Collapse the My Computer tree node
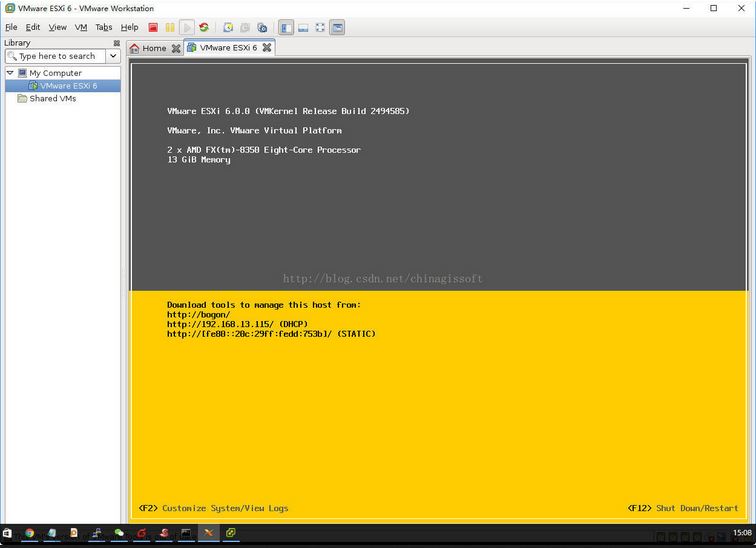Screen dimensions: 756x548 pos(10,73)
